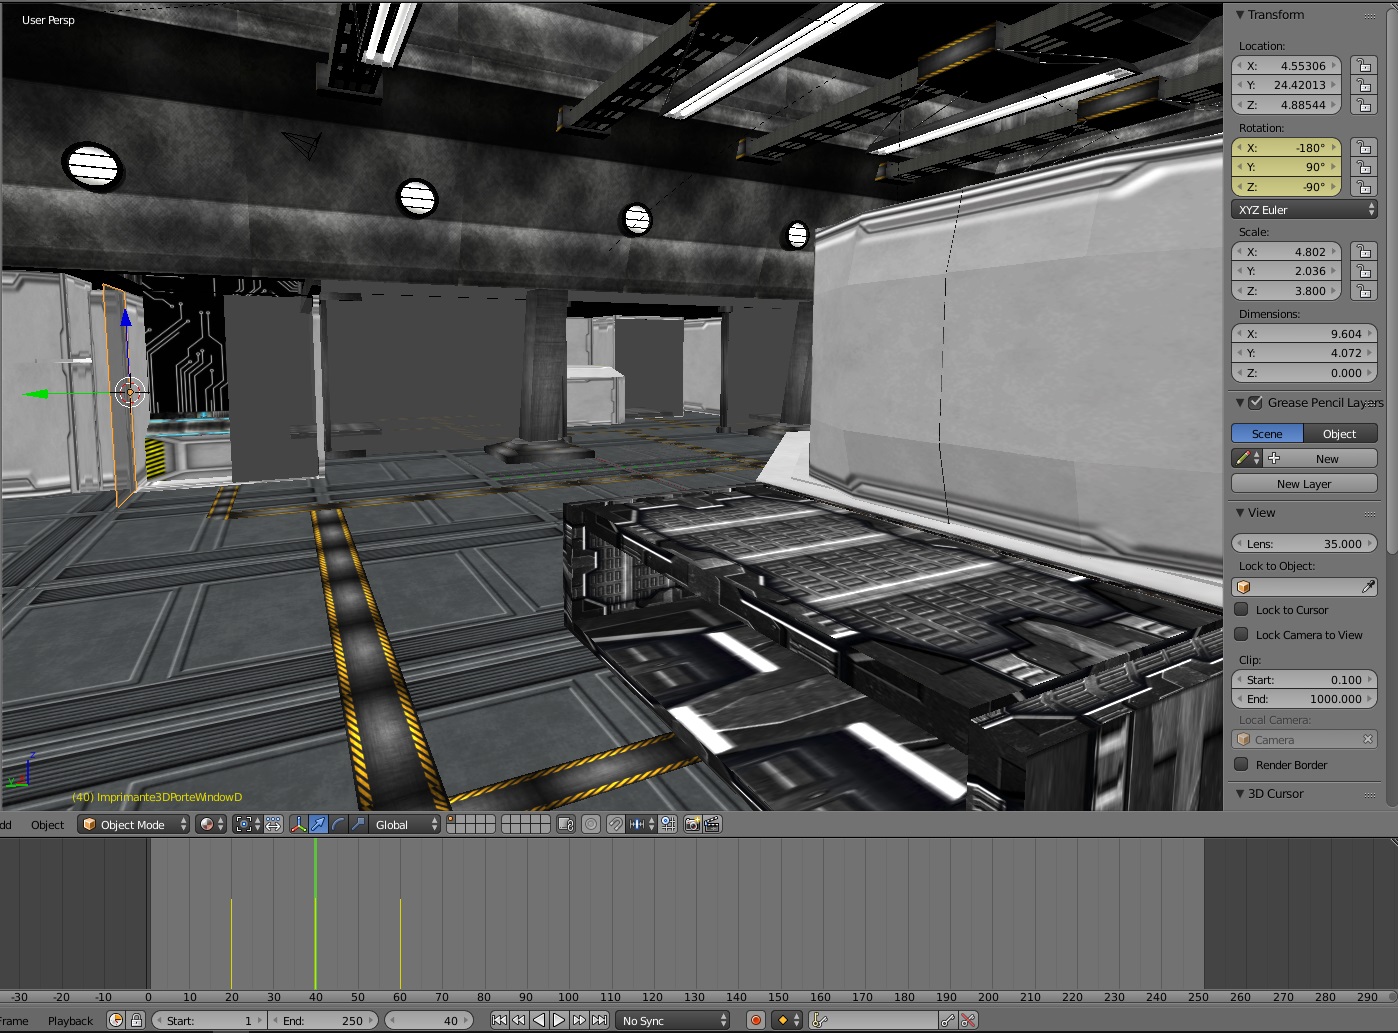Viewport: 1398px width, 1033px height.
Task: Jump to the last frame of the timeline
Action: 599,1020
